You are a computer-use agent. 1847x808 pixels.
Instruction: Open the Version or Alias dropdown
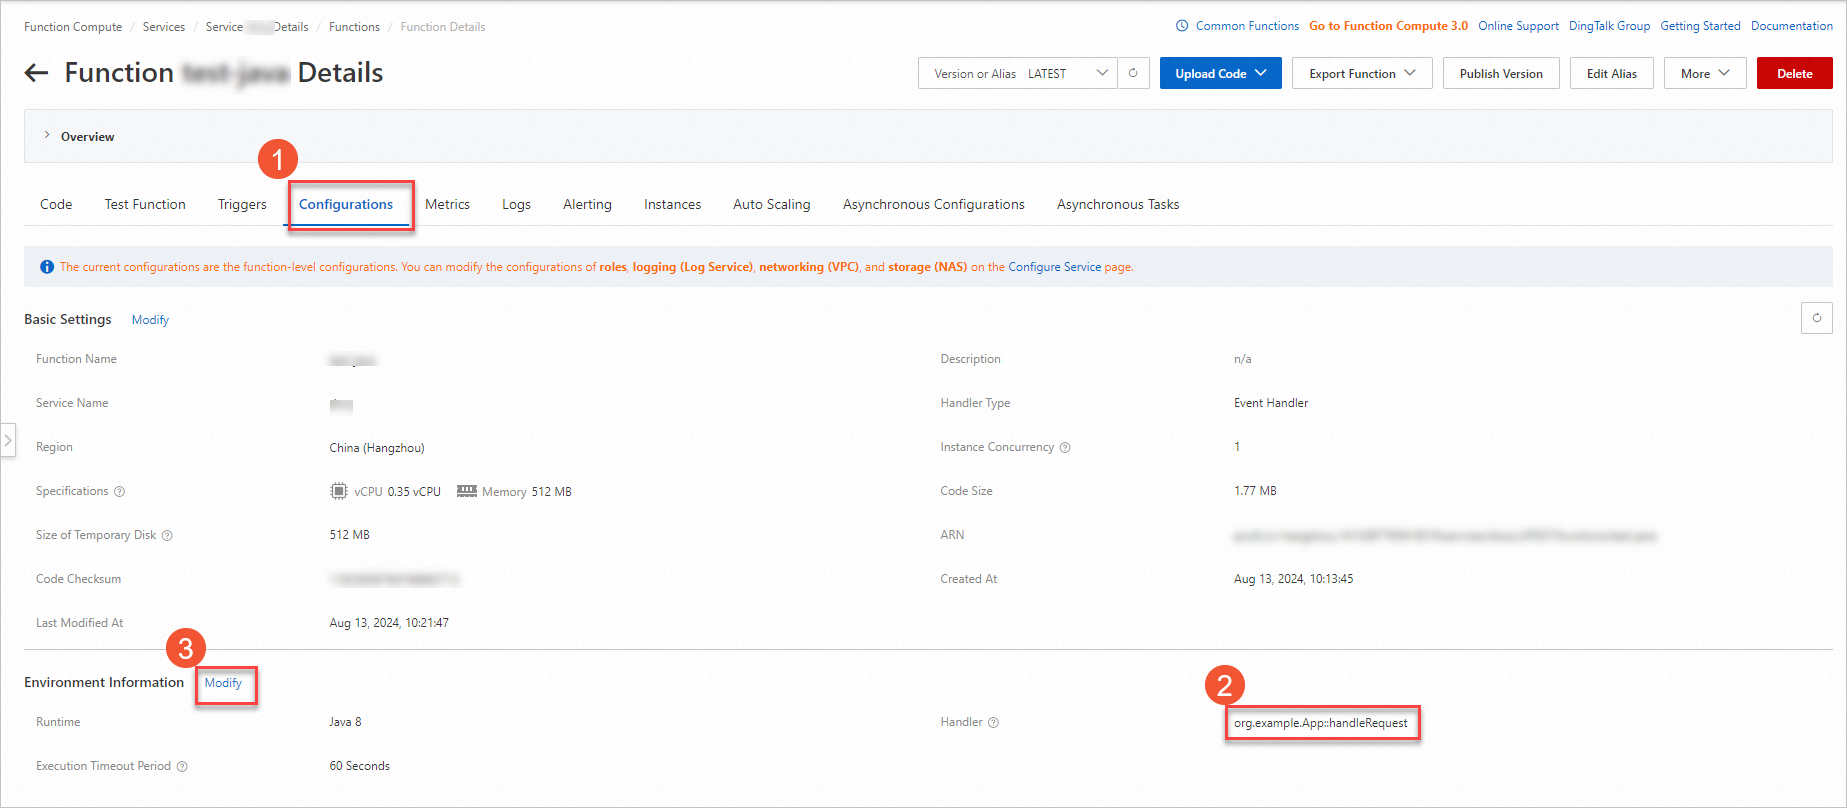tap(1017, 73)
